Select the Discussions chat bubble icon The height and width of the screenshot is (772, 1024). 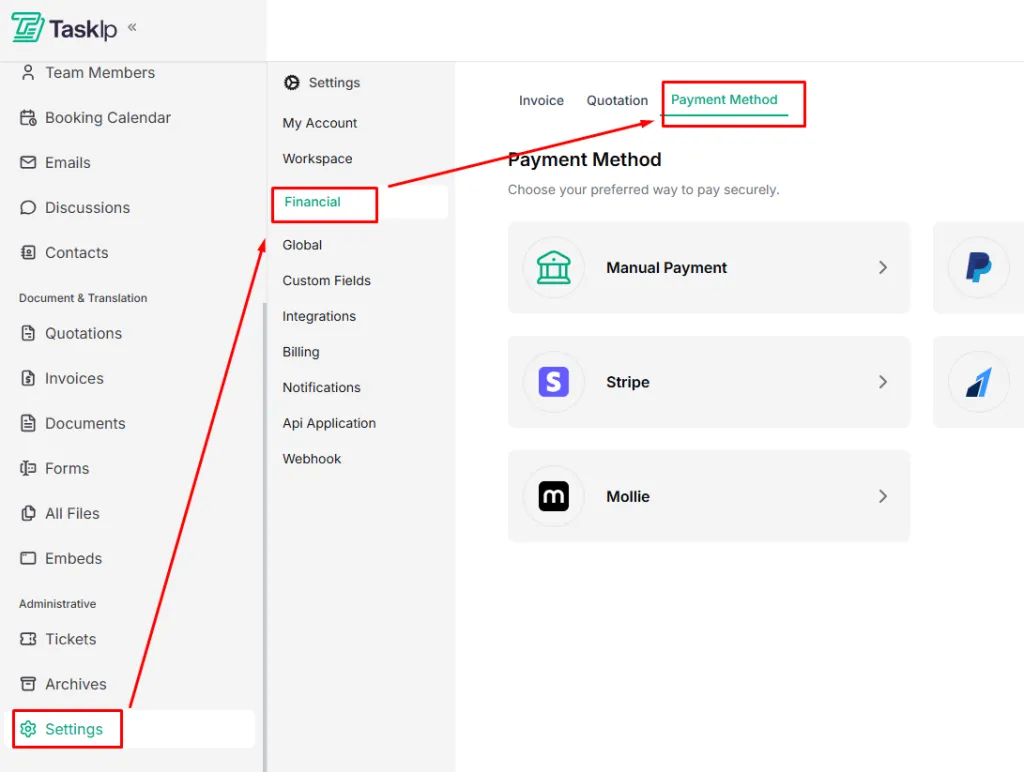click(x=28, y=208)
